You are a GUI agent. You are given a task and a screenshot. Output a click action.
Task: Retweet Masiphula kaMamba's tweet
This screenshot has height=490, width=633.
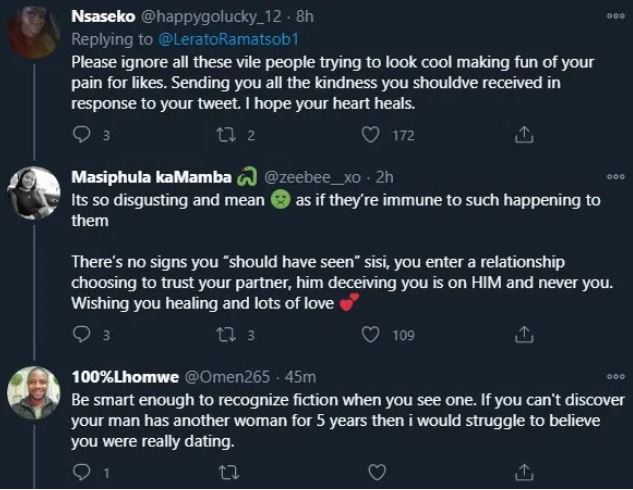pyautogui.click(x=226, y=335)
